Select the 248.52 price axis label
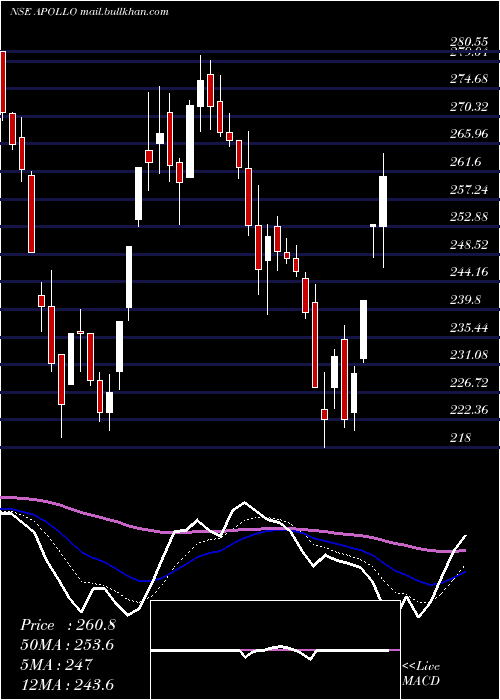 tap(469, 245)
